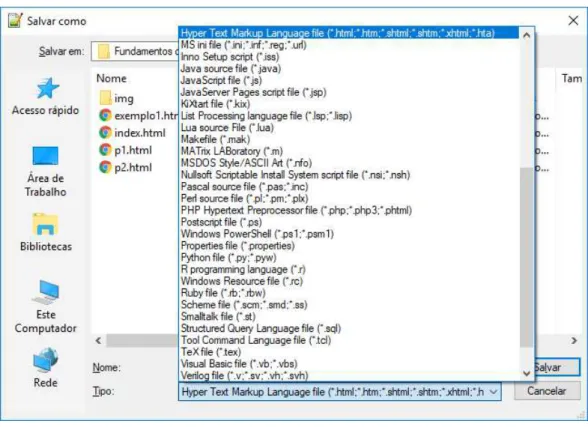The width and height of the screenshot is (588, 427).
Task: Select the p1.html file
Action: click(126, 150)
